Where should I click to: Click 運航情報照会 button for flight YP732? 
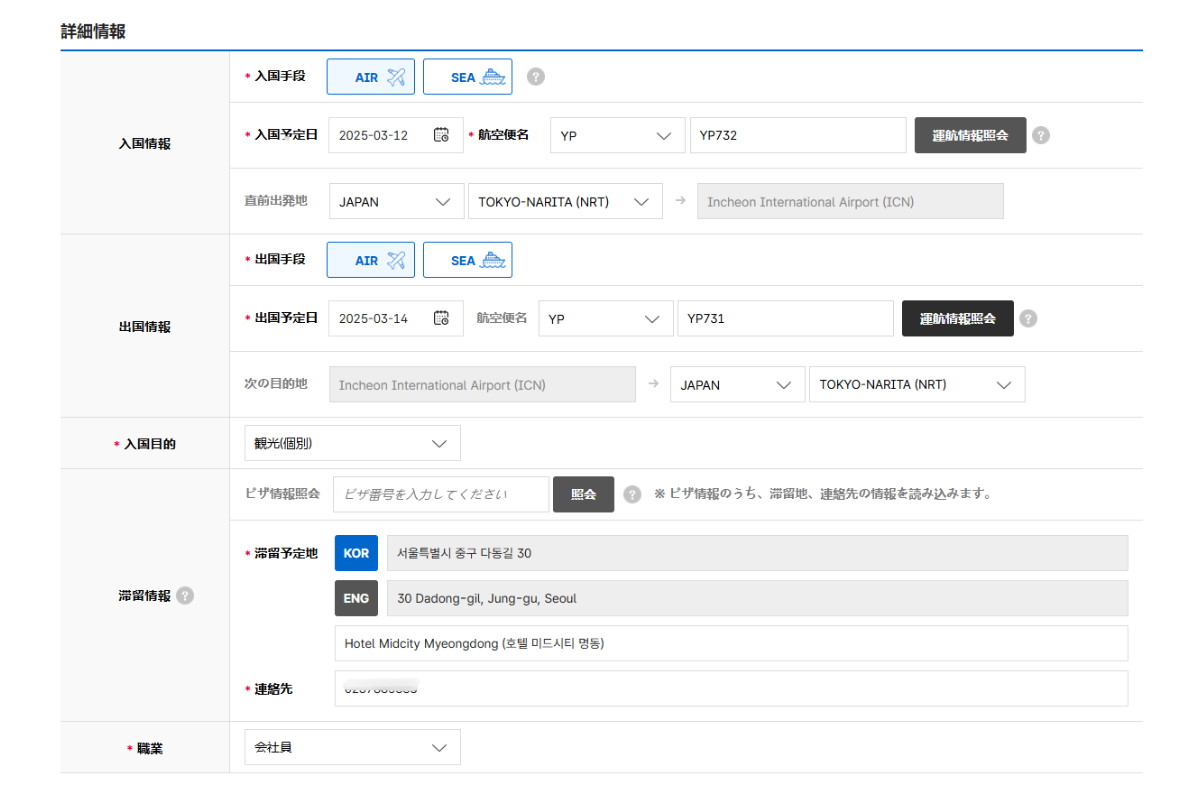click(970, 135)
